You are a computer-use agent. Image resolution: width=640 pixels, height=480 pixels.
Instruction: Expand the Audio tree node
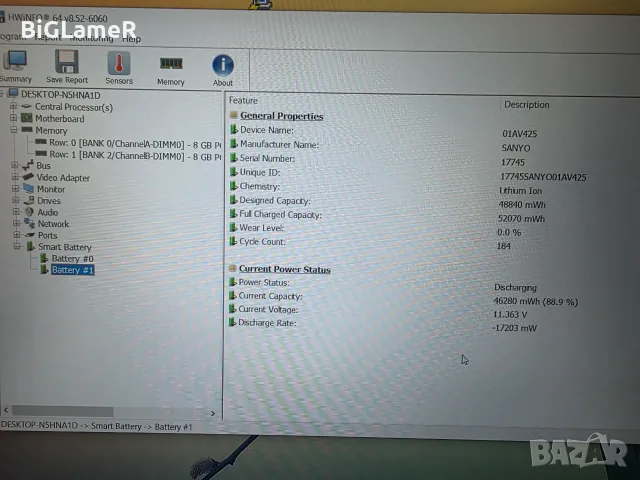pyautogui.click(x=16, y=211)
